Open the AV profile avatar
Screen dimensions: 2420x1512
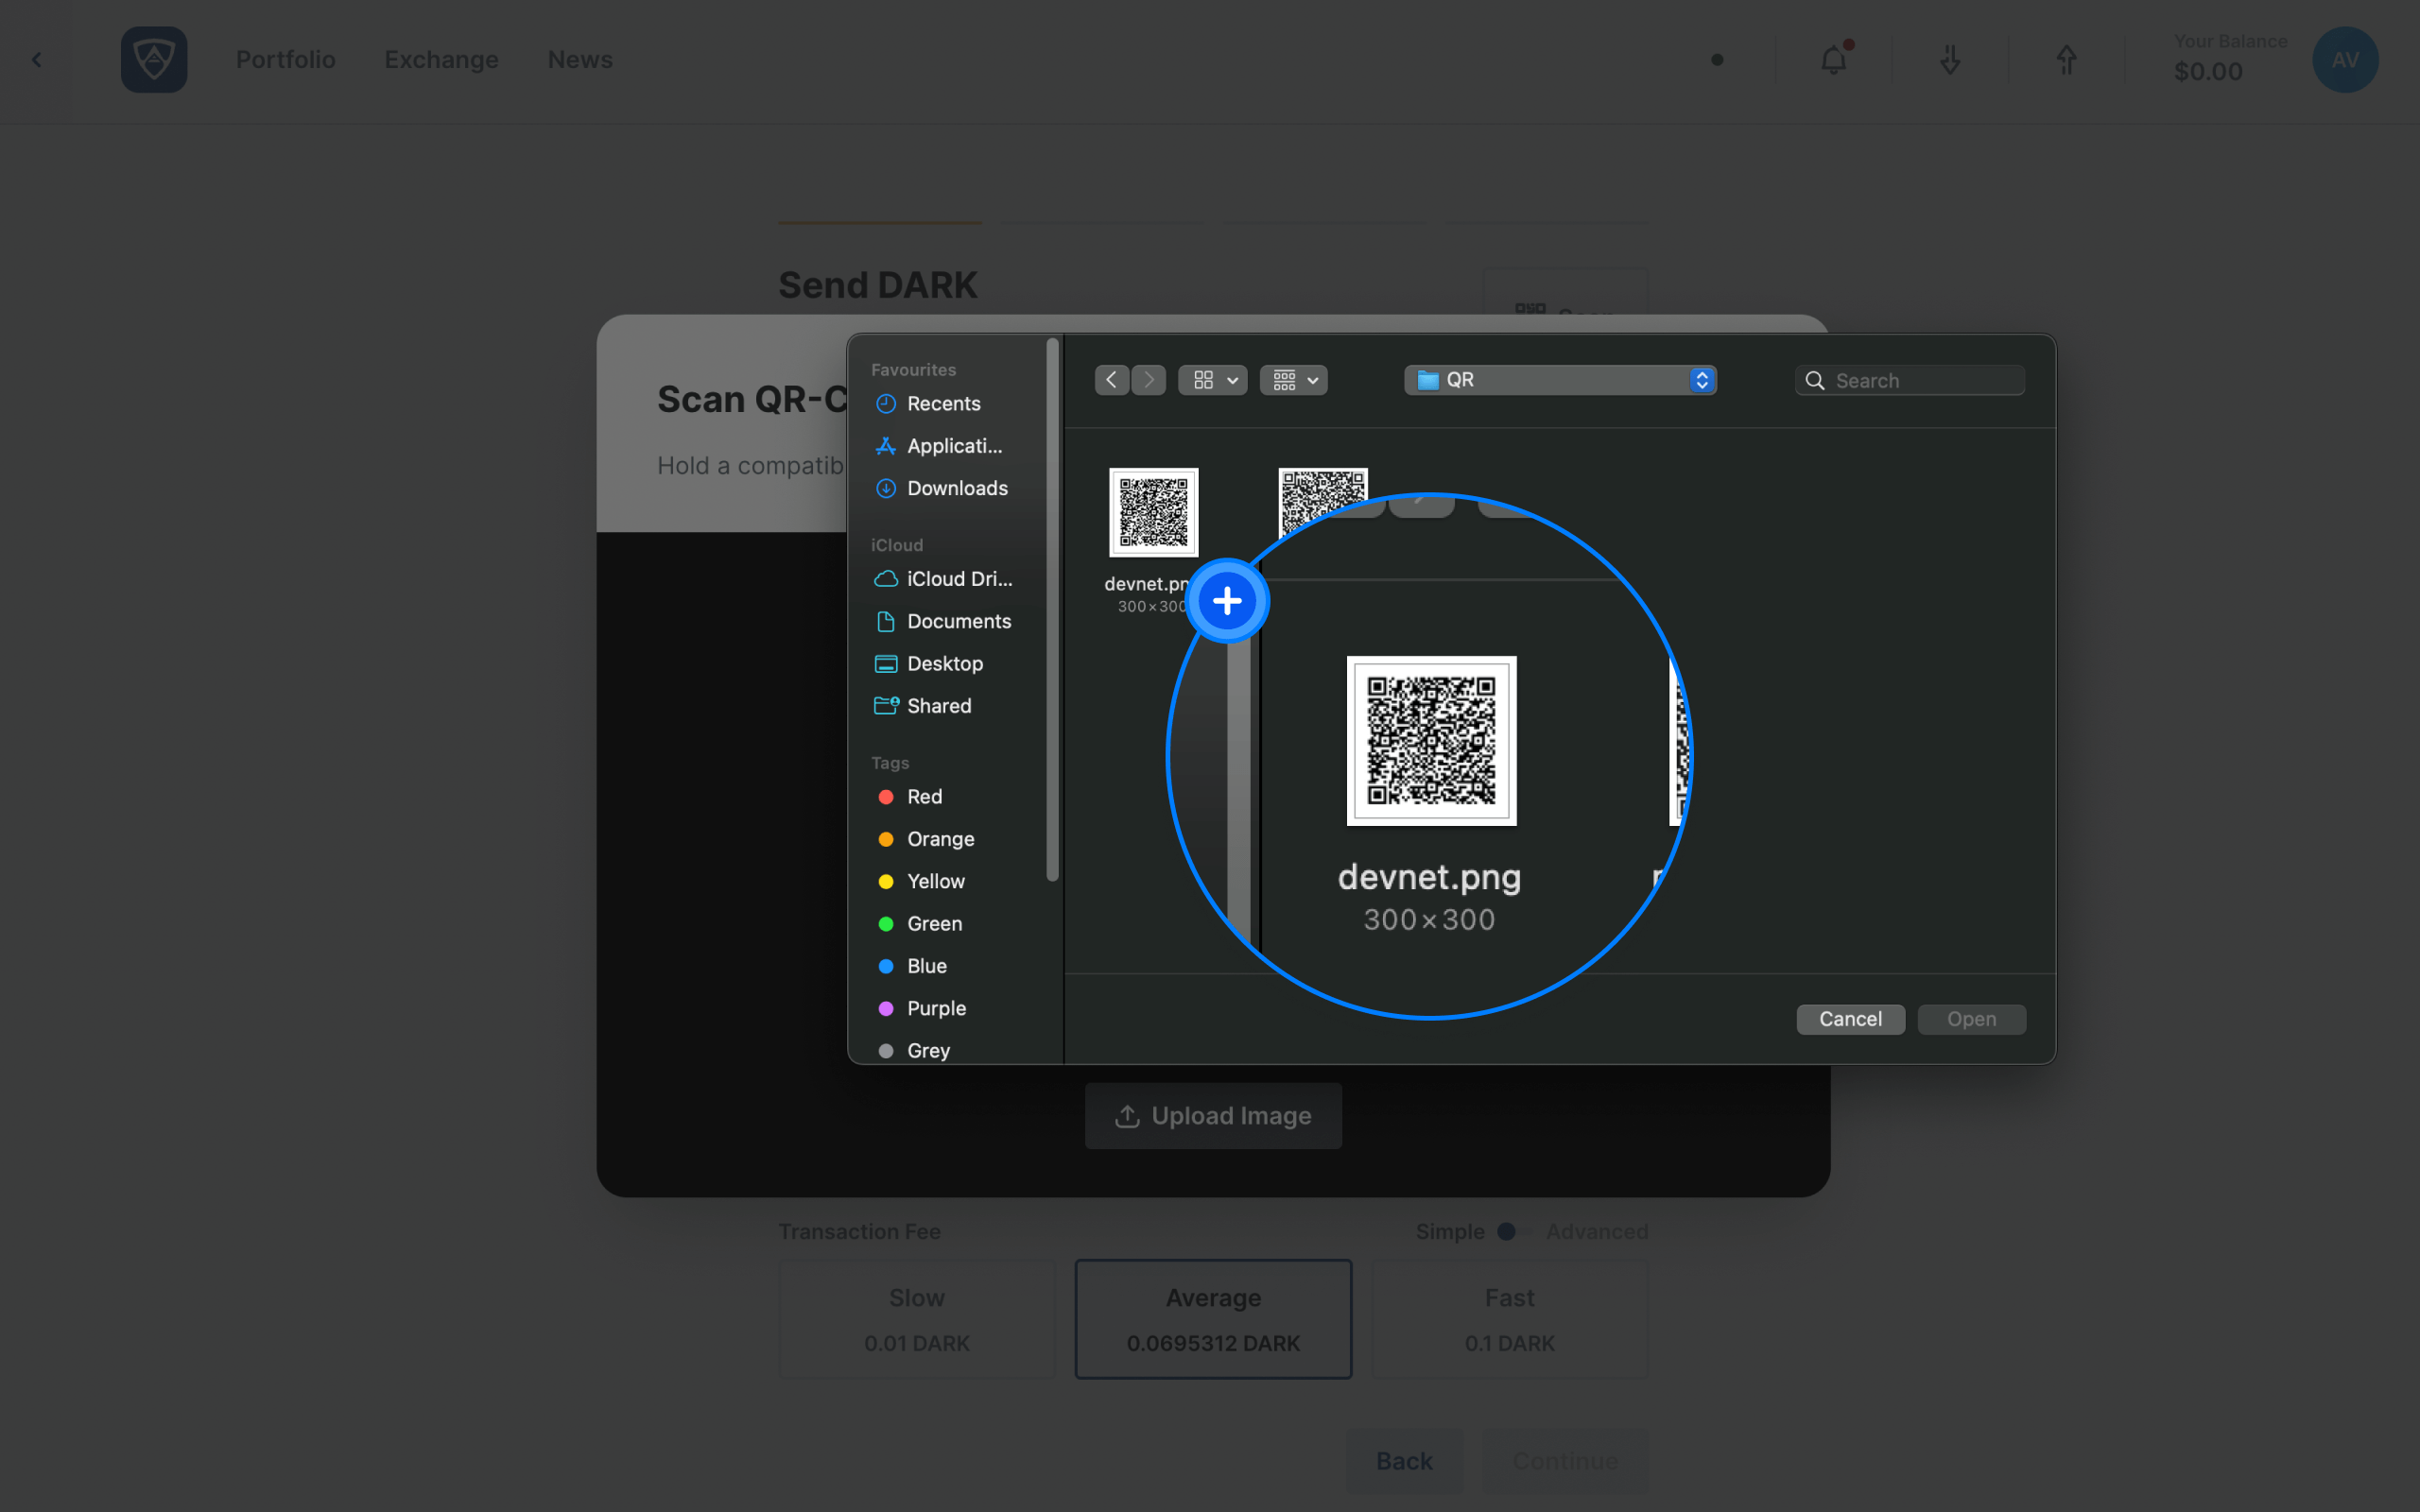tap(2345, 60)
